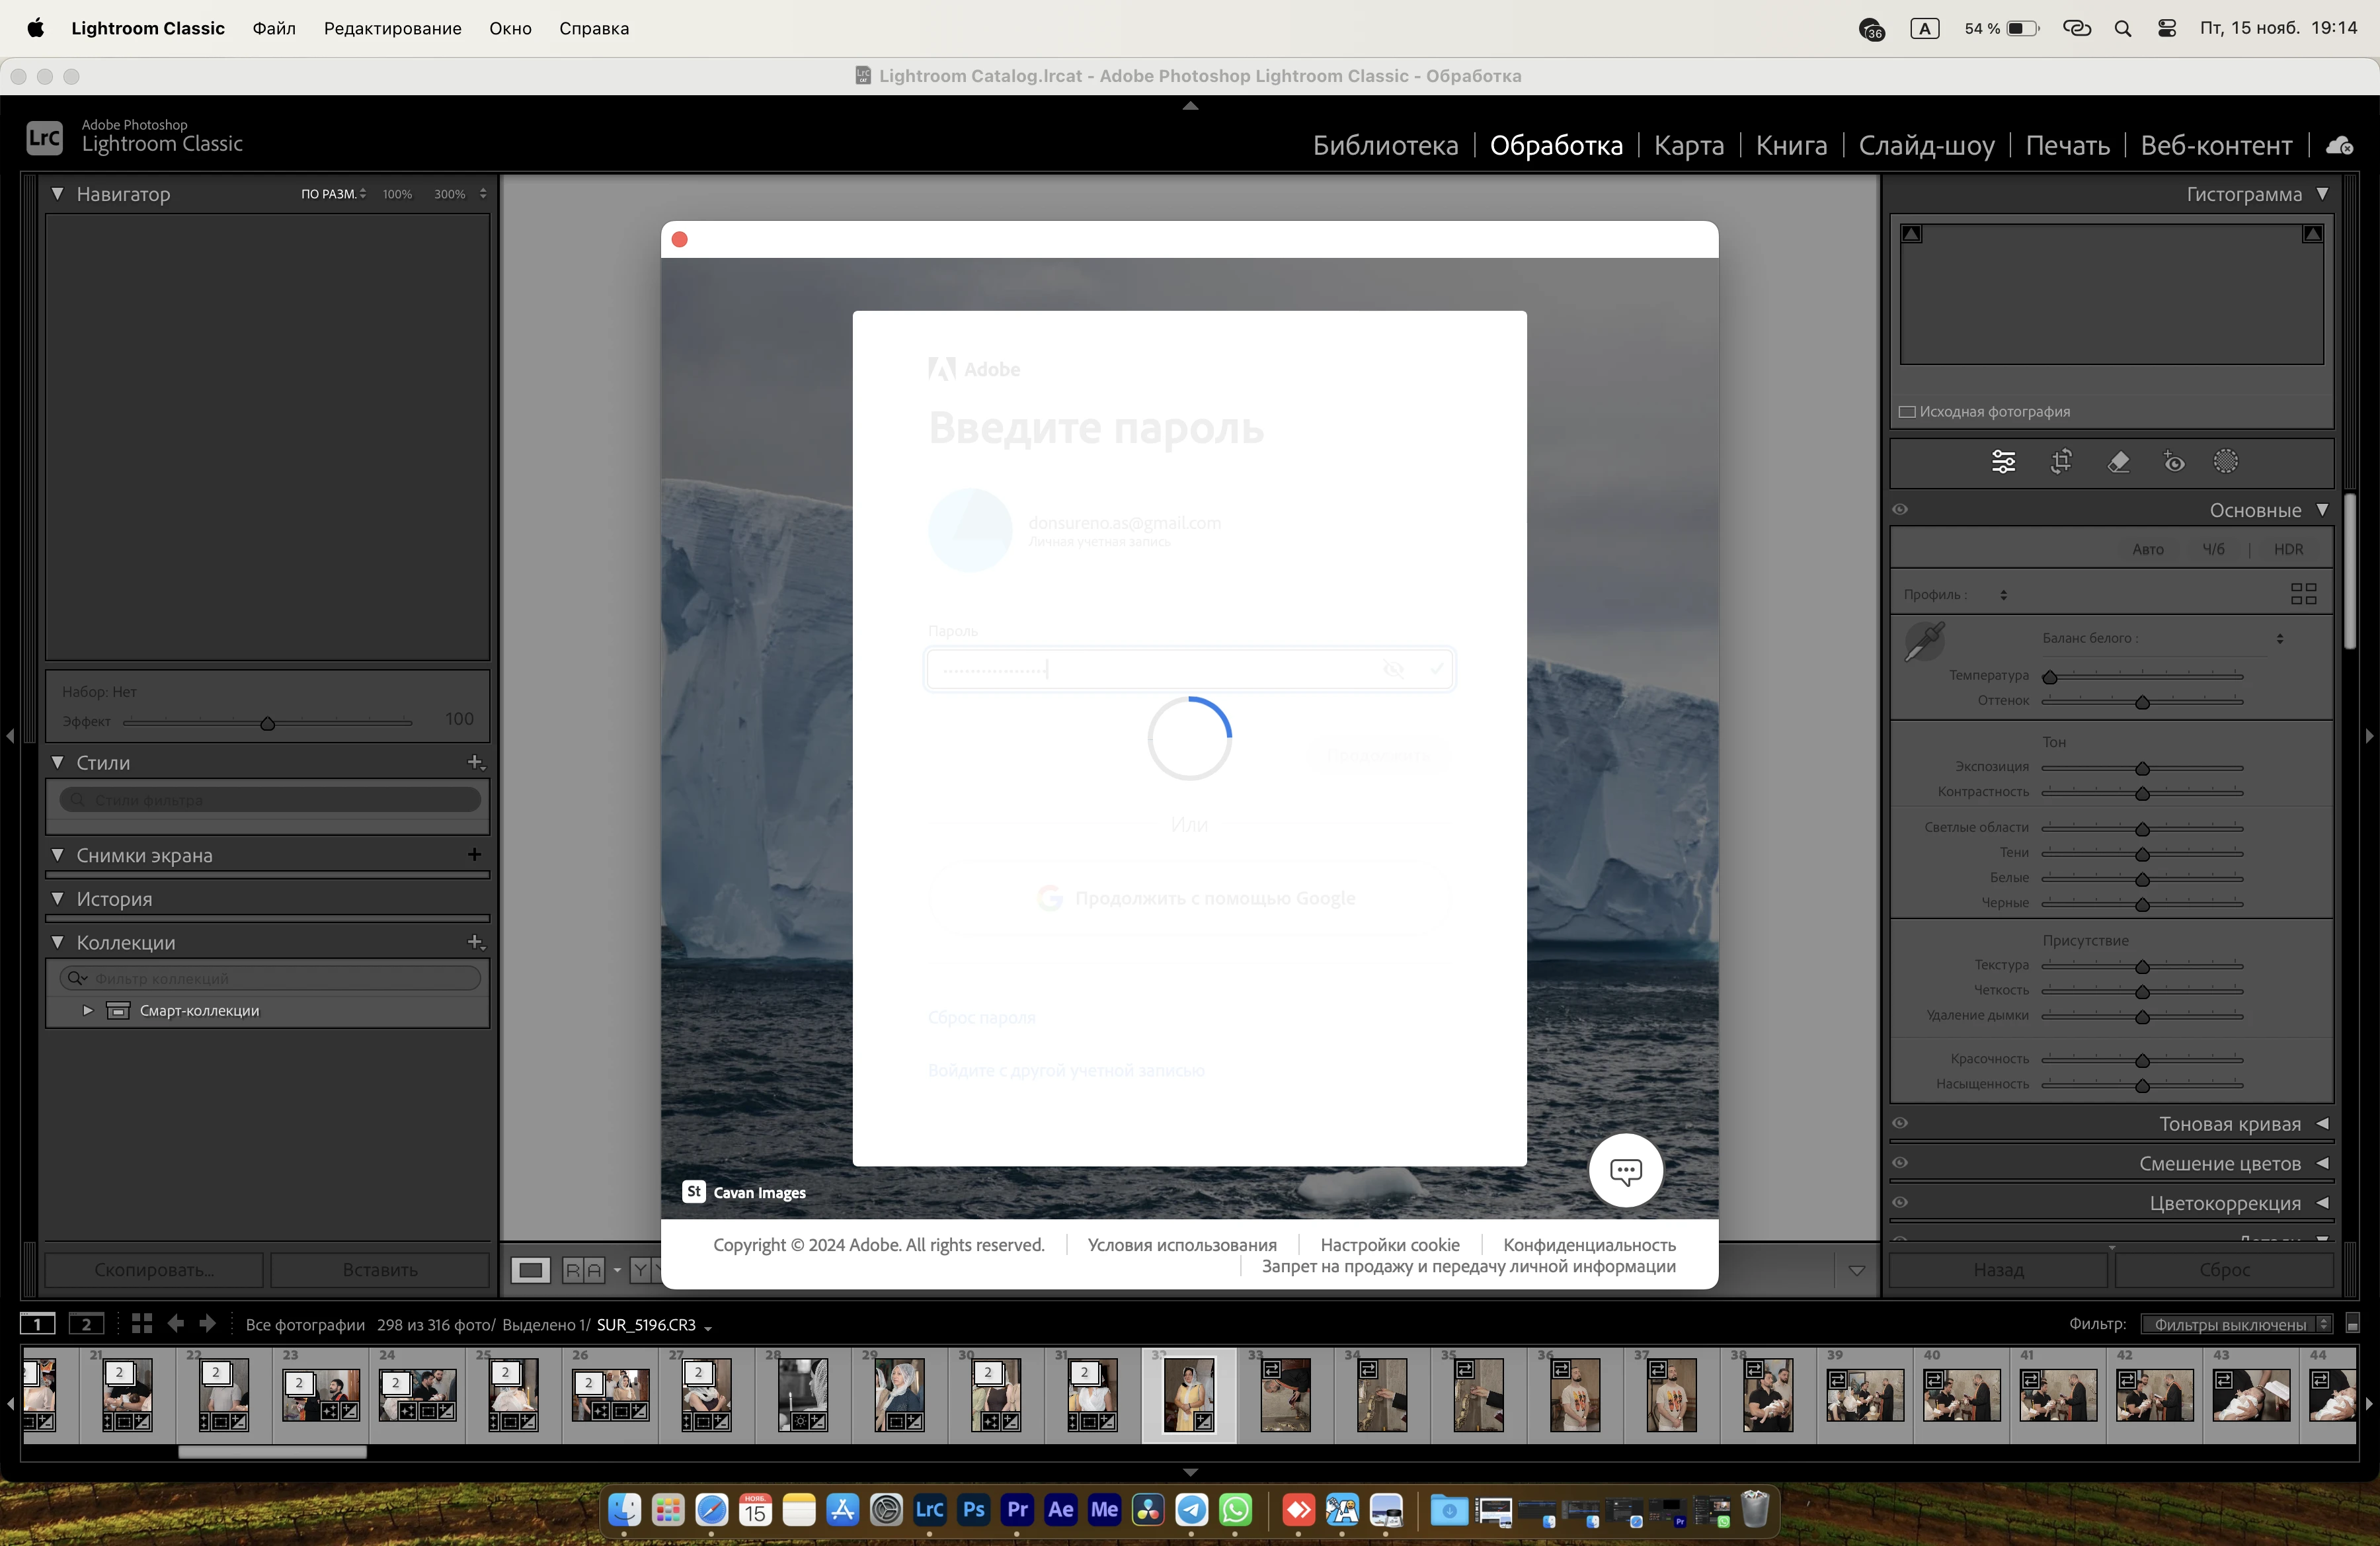Switch to the Книга module
Screen dimensions: 2380x1546
1791,146
